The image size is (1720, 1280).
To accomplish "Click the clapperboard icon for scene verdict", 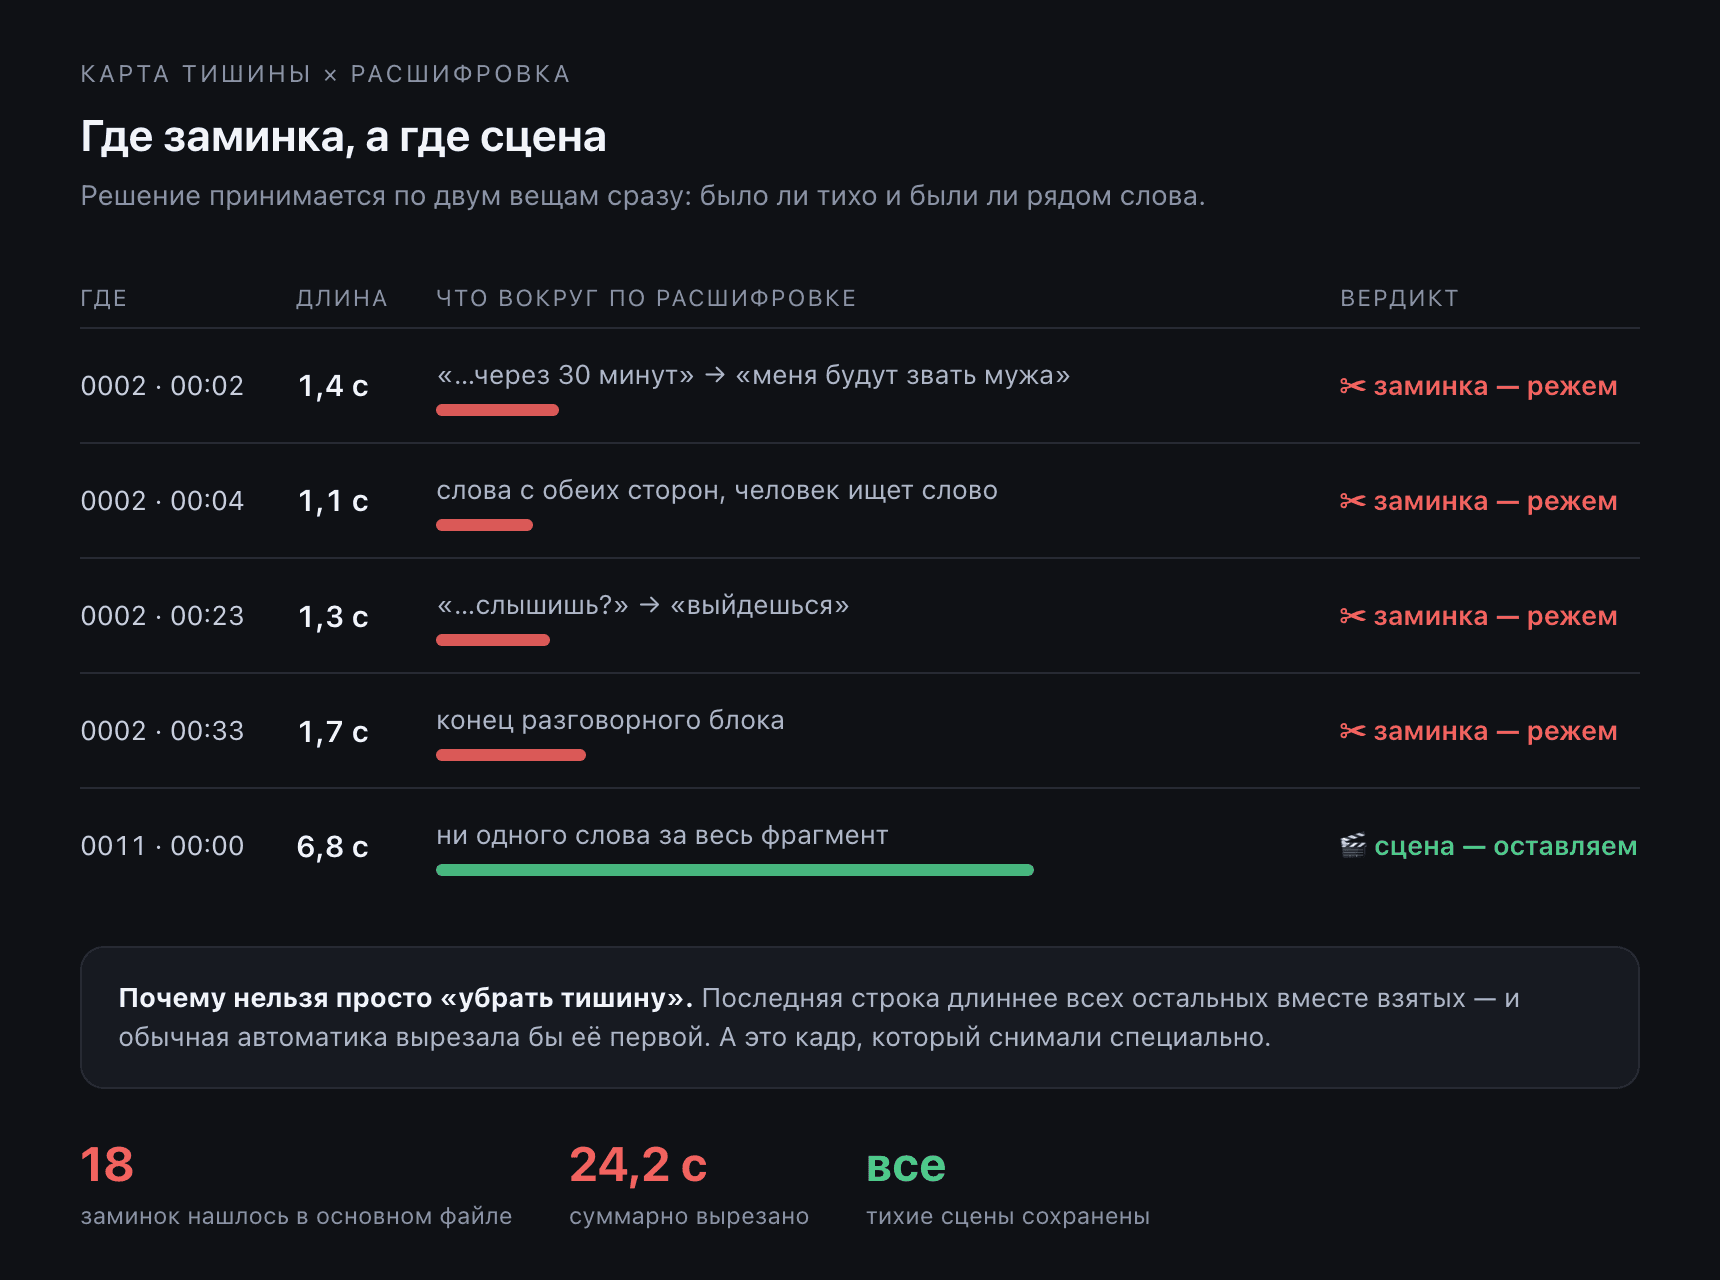I will tap(1353, 846).
